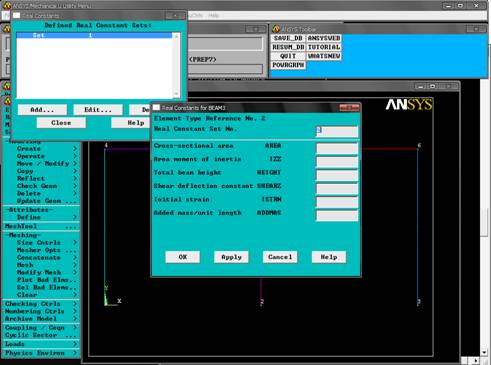Click OK in Real Constants for BEAM3 dialog
The width and height of the screenshot is (491, 365).
click(183, 257)
